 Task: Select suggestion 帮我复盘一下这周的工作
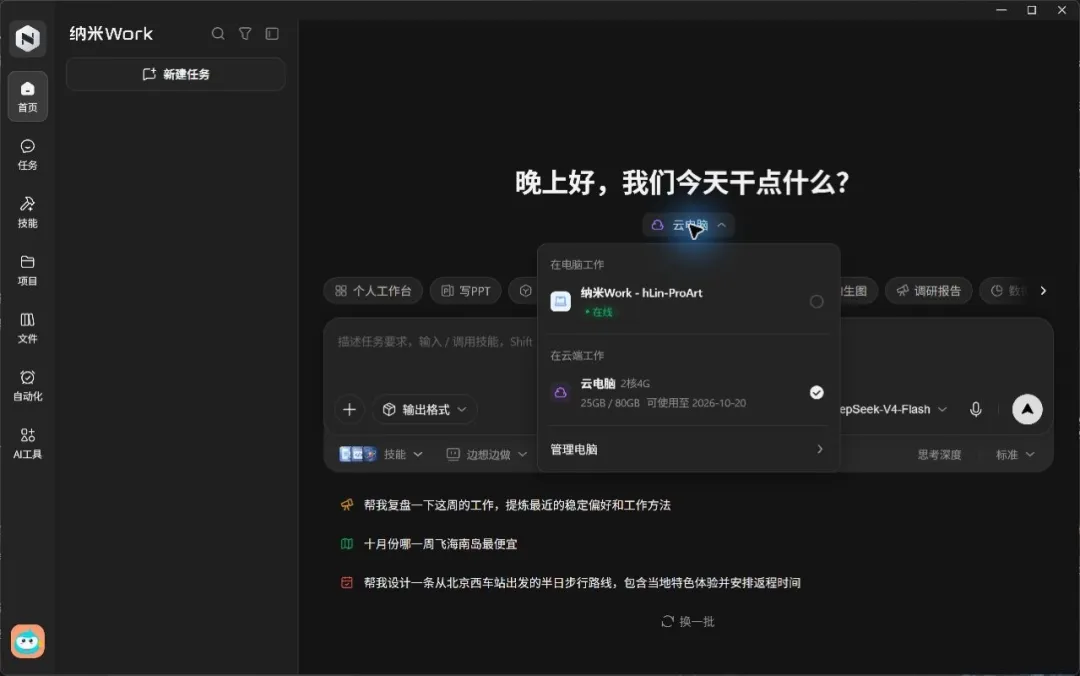tap(506, 505)
